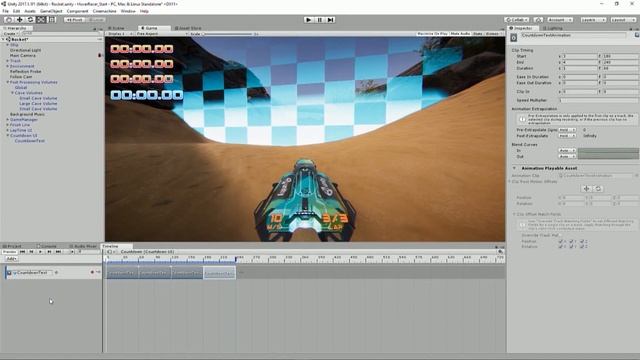Step to the next timeline frame
The height and width of the screenshot is (360, 640).
pyautogui.click(x=49, y=252)
